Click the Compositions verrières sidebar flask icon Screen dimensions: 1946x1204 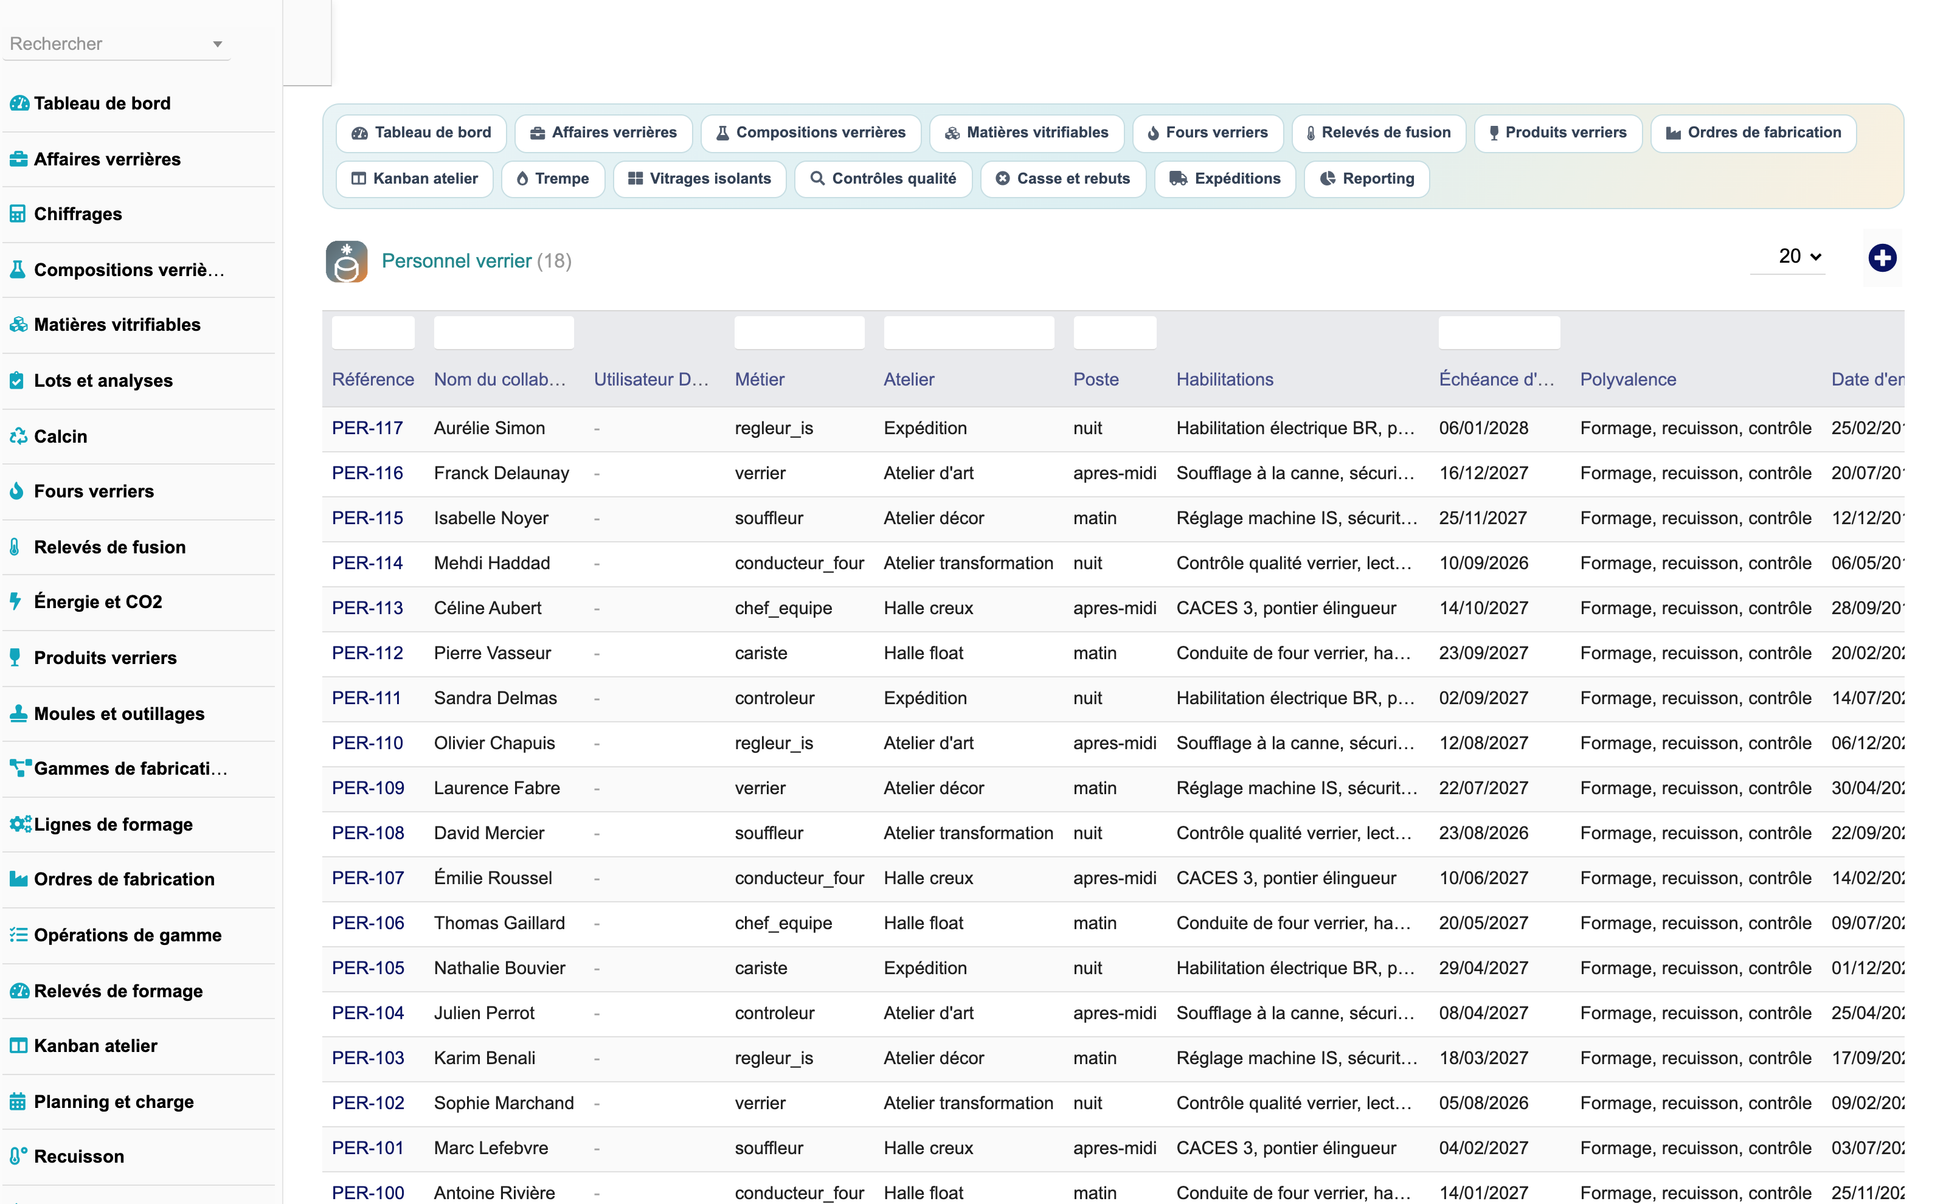[x=18, y=270]
